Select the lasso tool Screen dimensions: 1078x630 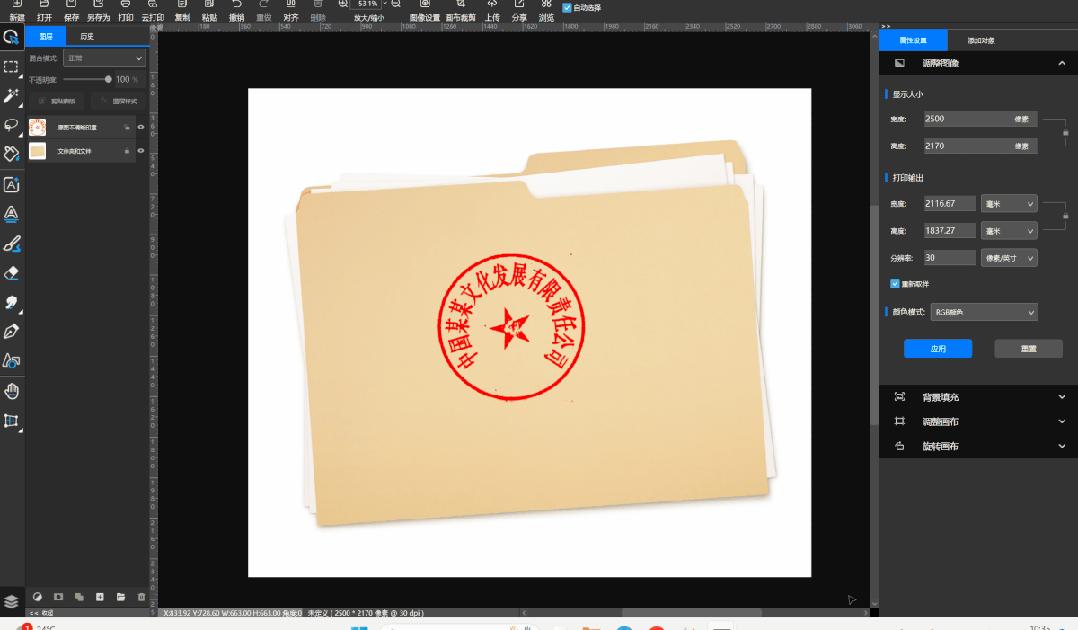tap(11, 125)
